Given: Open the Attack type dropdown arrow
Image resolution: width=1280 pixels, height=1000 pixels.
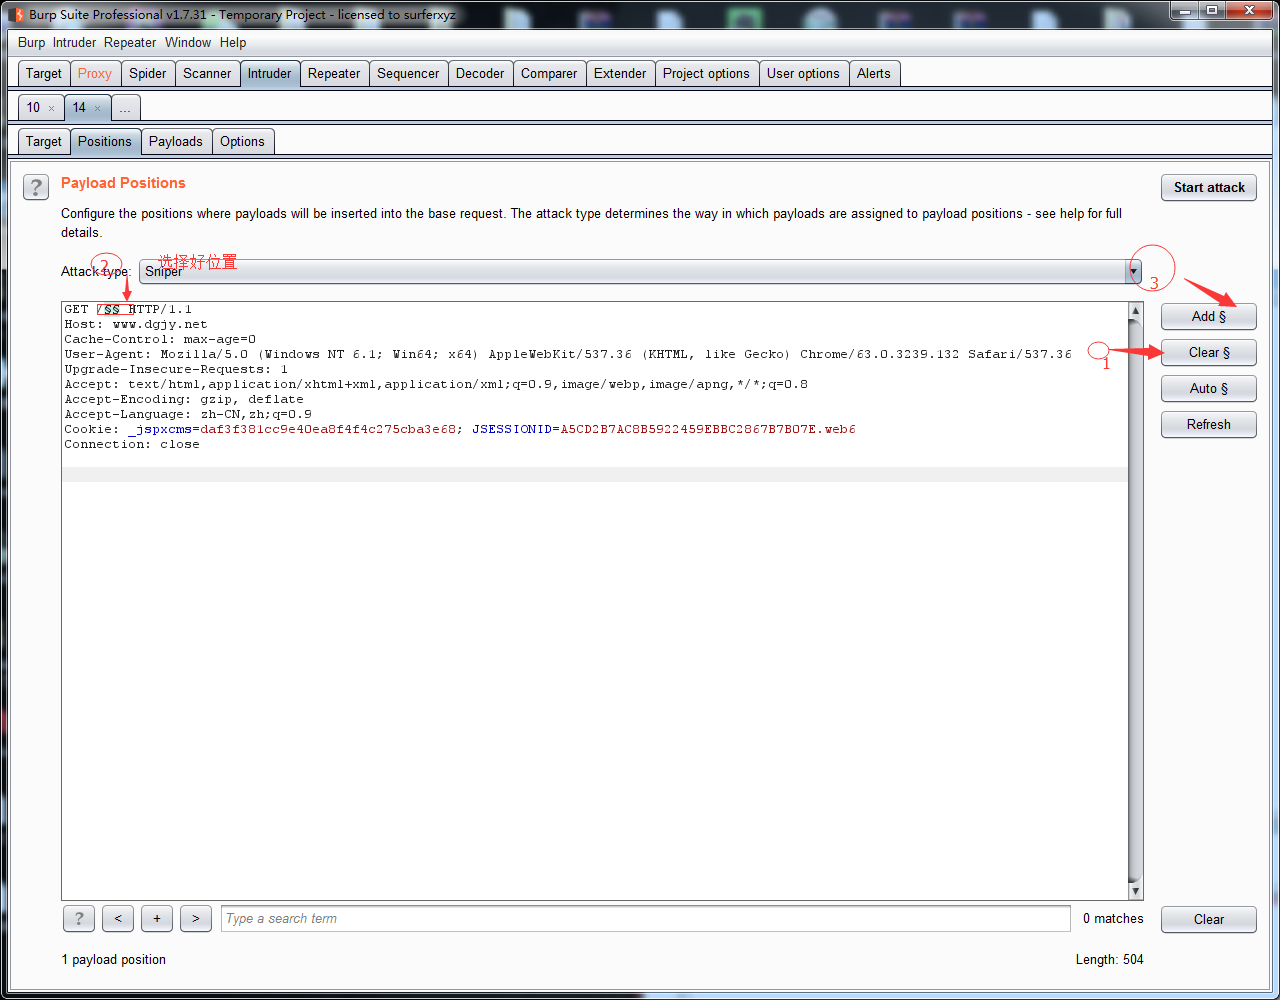Looking at the screenshot, I should coord(1134,271).
